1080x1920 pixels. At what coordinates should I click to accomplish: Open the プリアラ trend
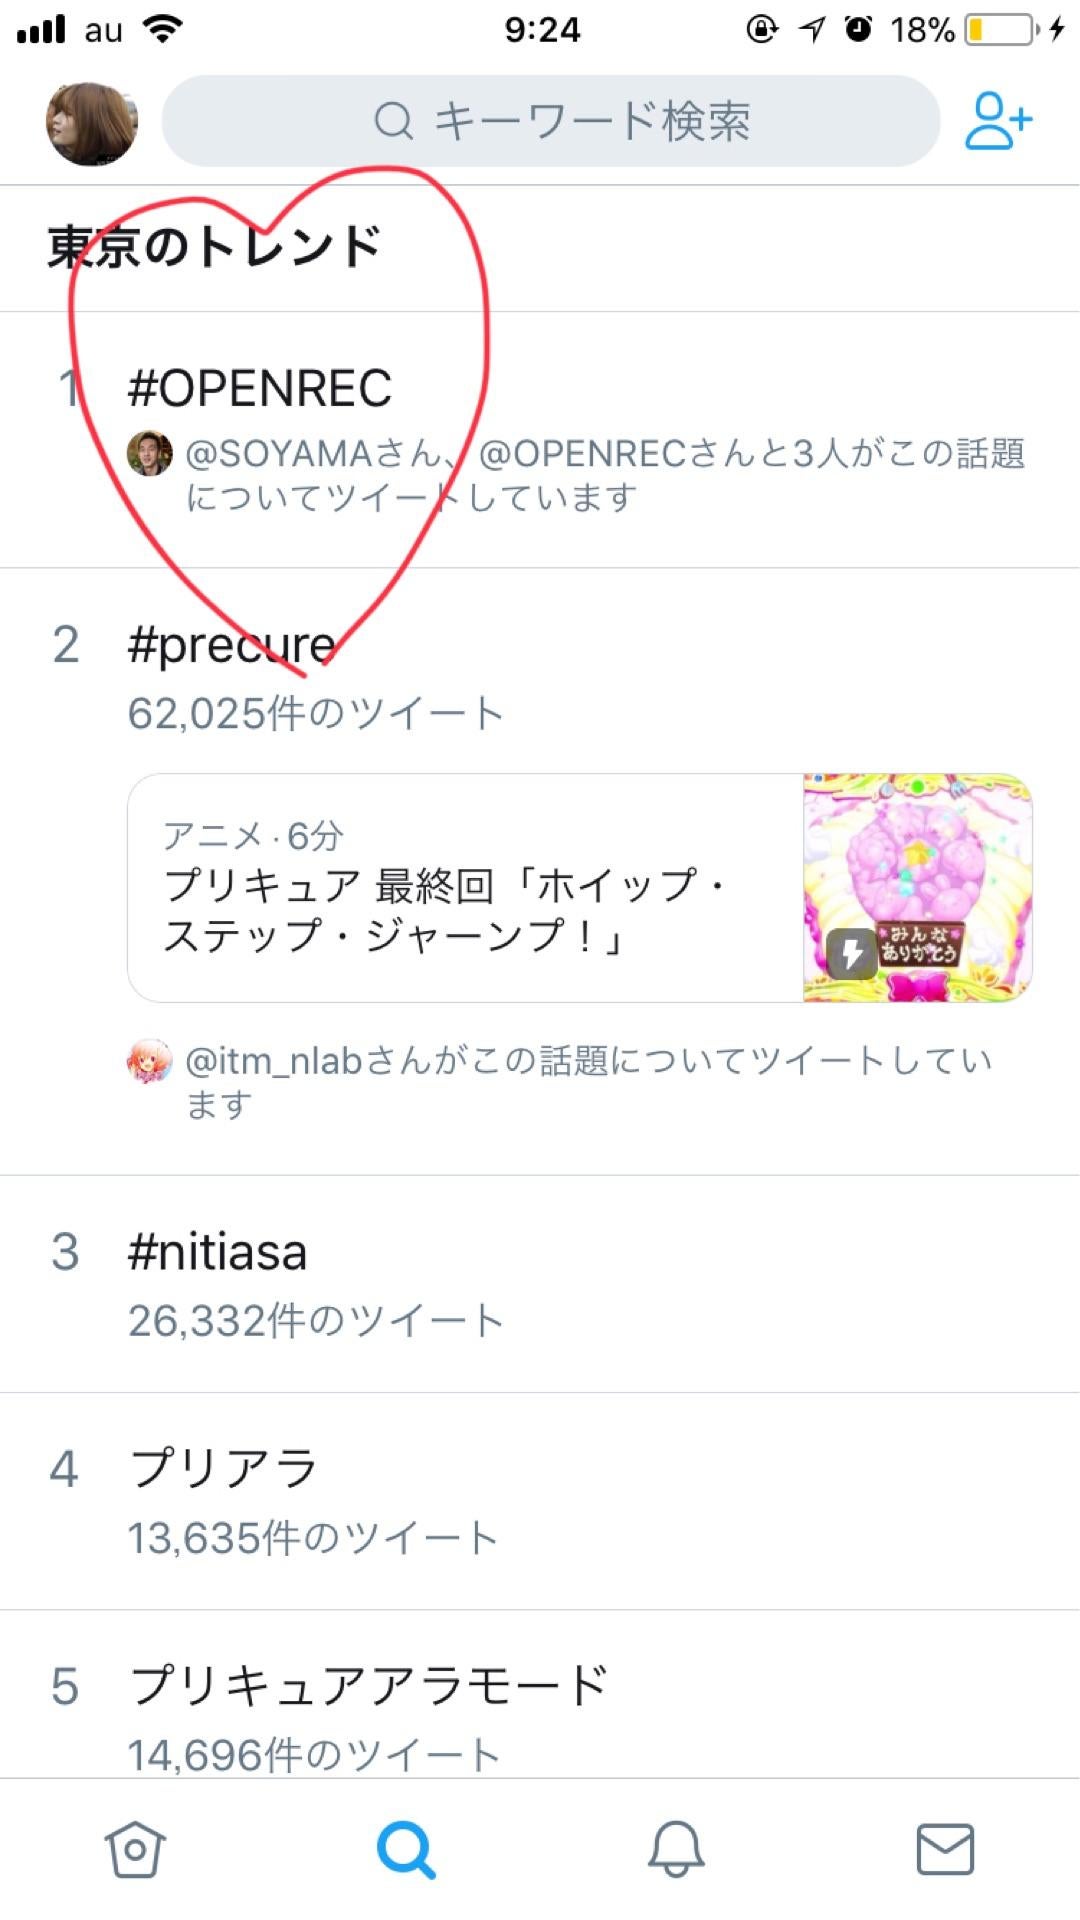pos(224,1469)
